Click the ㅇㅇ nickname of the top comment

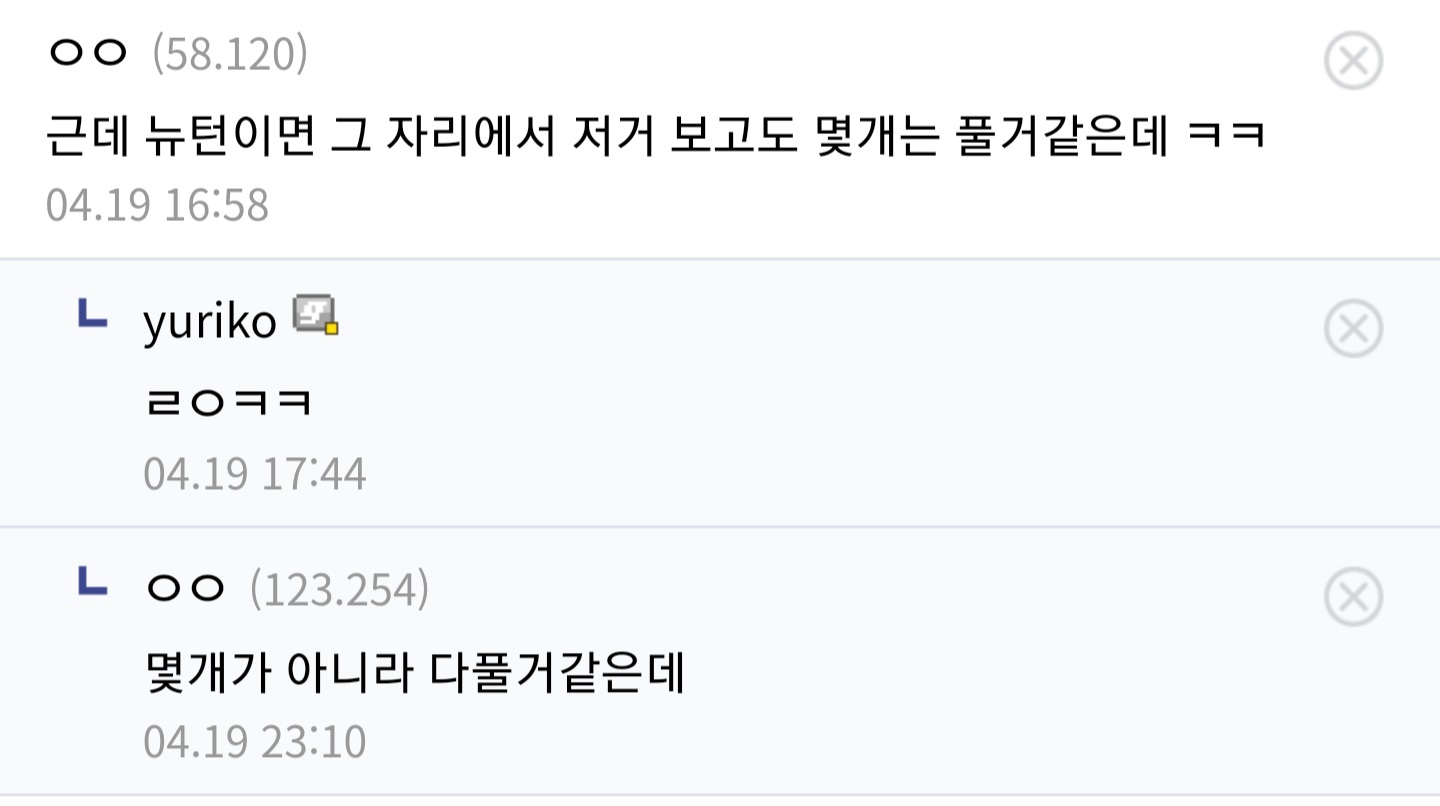tap(88, 54)
